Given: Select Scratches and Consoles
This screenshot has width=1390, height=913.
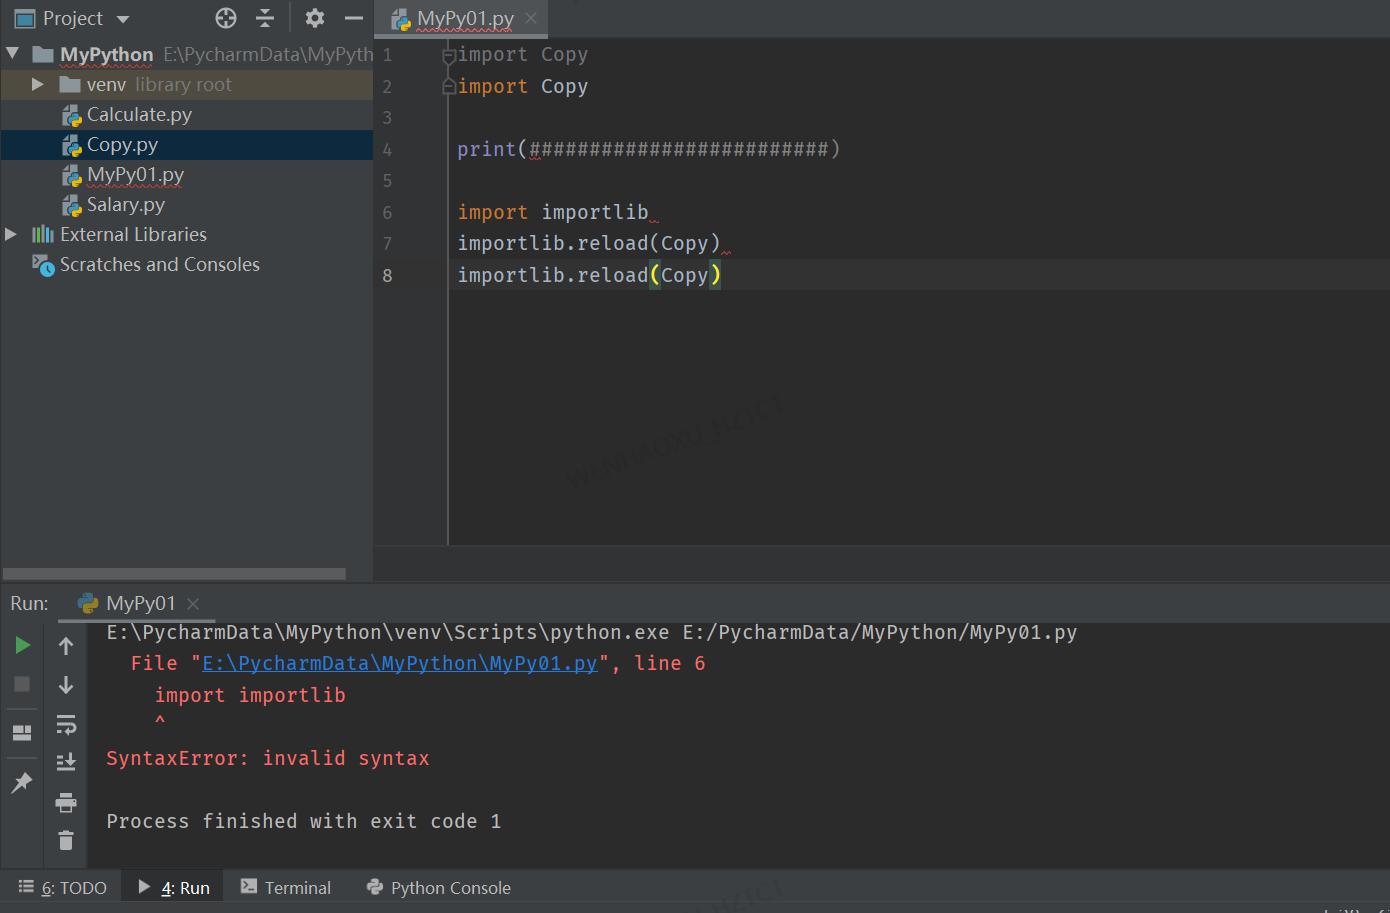Looking at the screenshot, I should point(159,264).
